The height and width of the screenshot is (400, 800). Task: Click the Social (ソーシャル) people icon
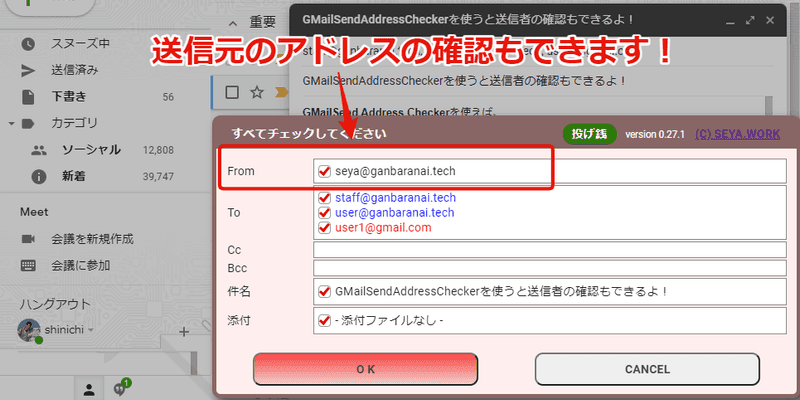[x=39, y=150]
